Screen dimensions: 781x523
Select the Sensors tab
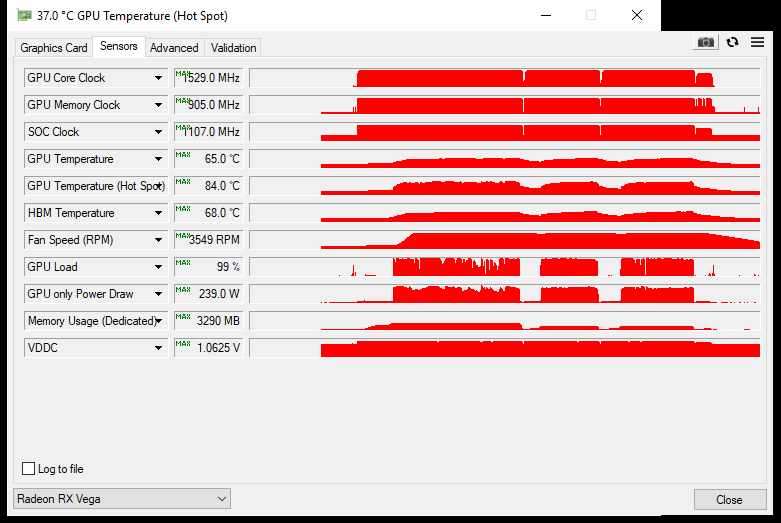pyautogui.click(x=119, y=46)
